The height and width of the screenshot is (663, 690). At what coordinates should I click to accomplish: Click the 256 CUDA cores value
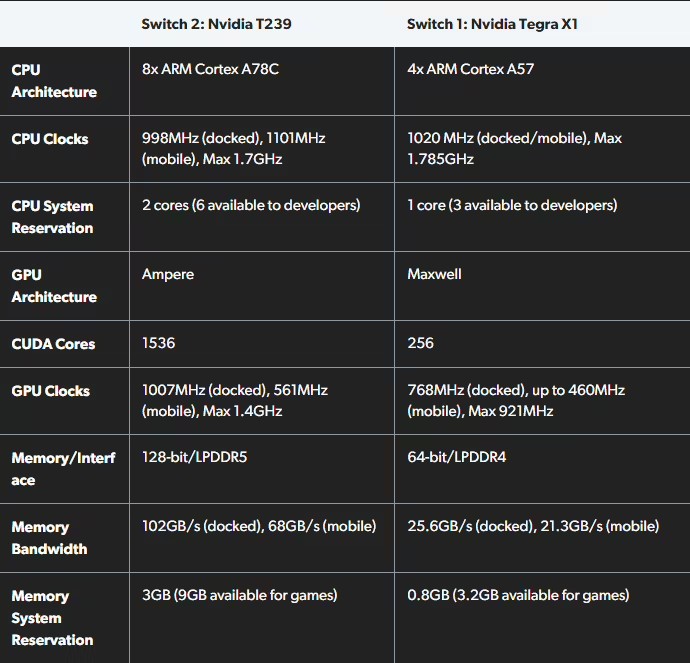[x=420, y=343]
